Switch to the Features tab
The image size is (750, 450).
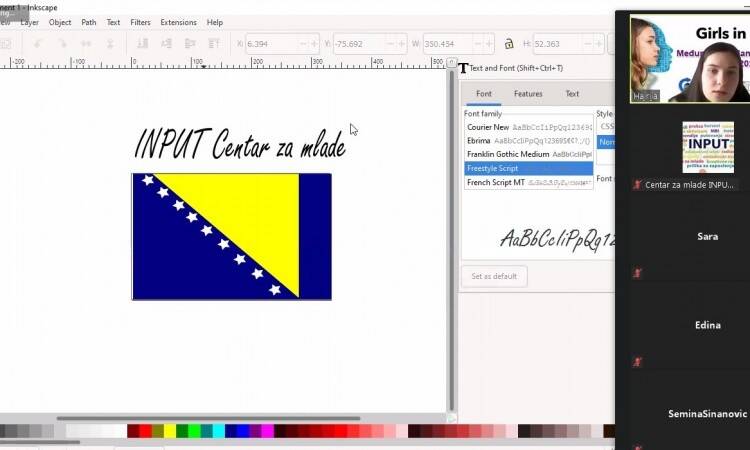coord(528,94)
